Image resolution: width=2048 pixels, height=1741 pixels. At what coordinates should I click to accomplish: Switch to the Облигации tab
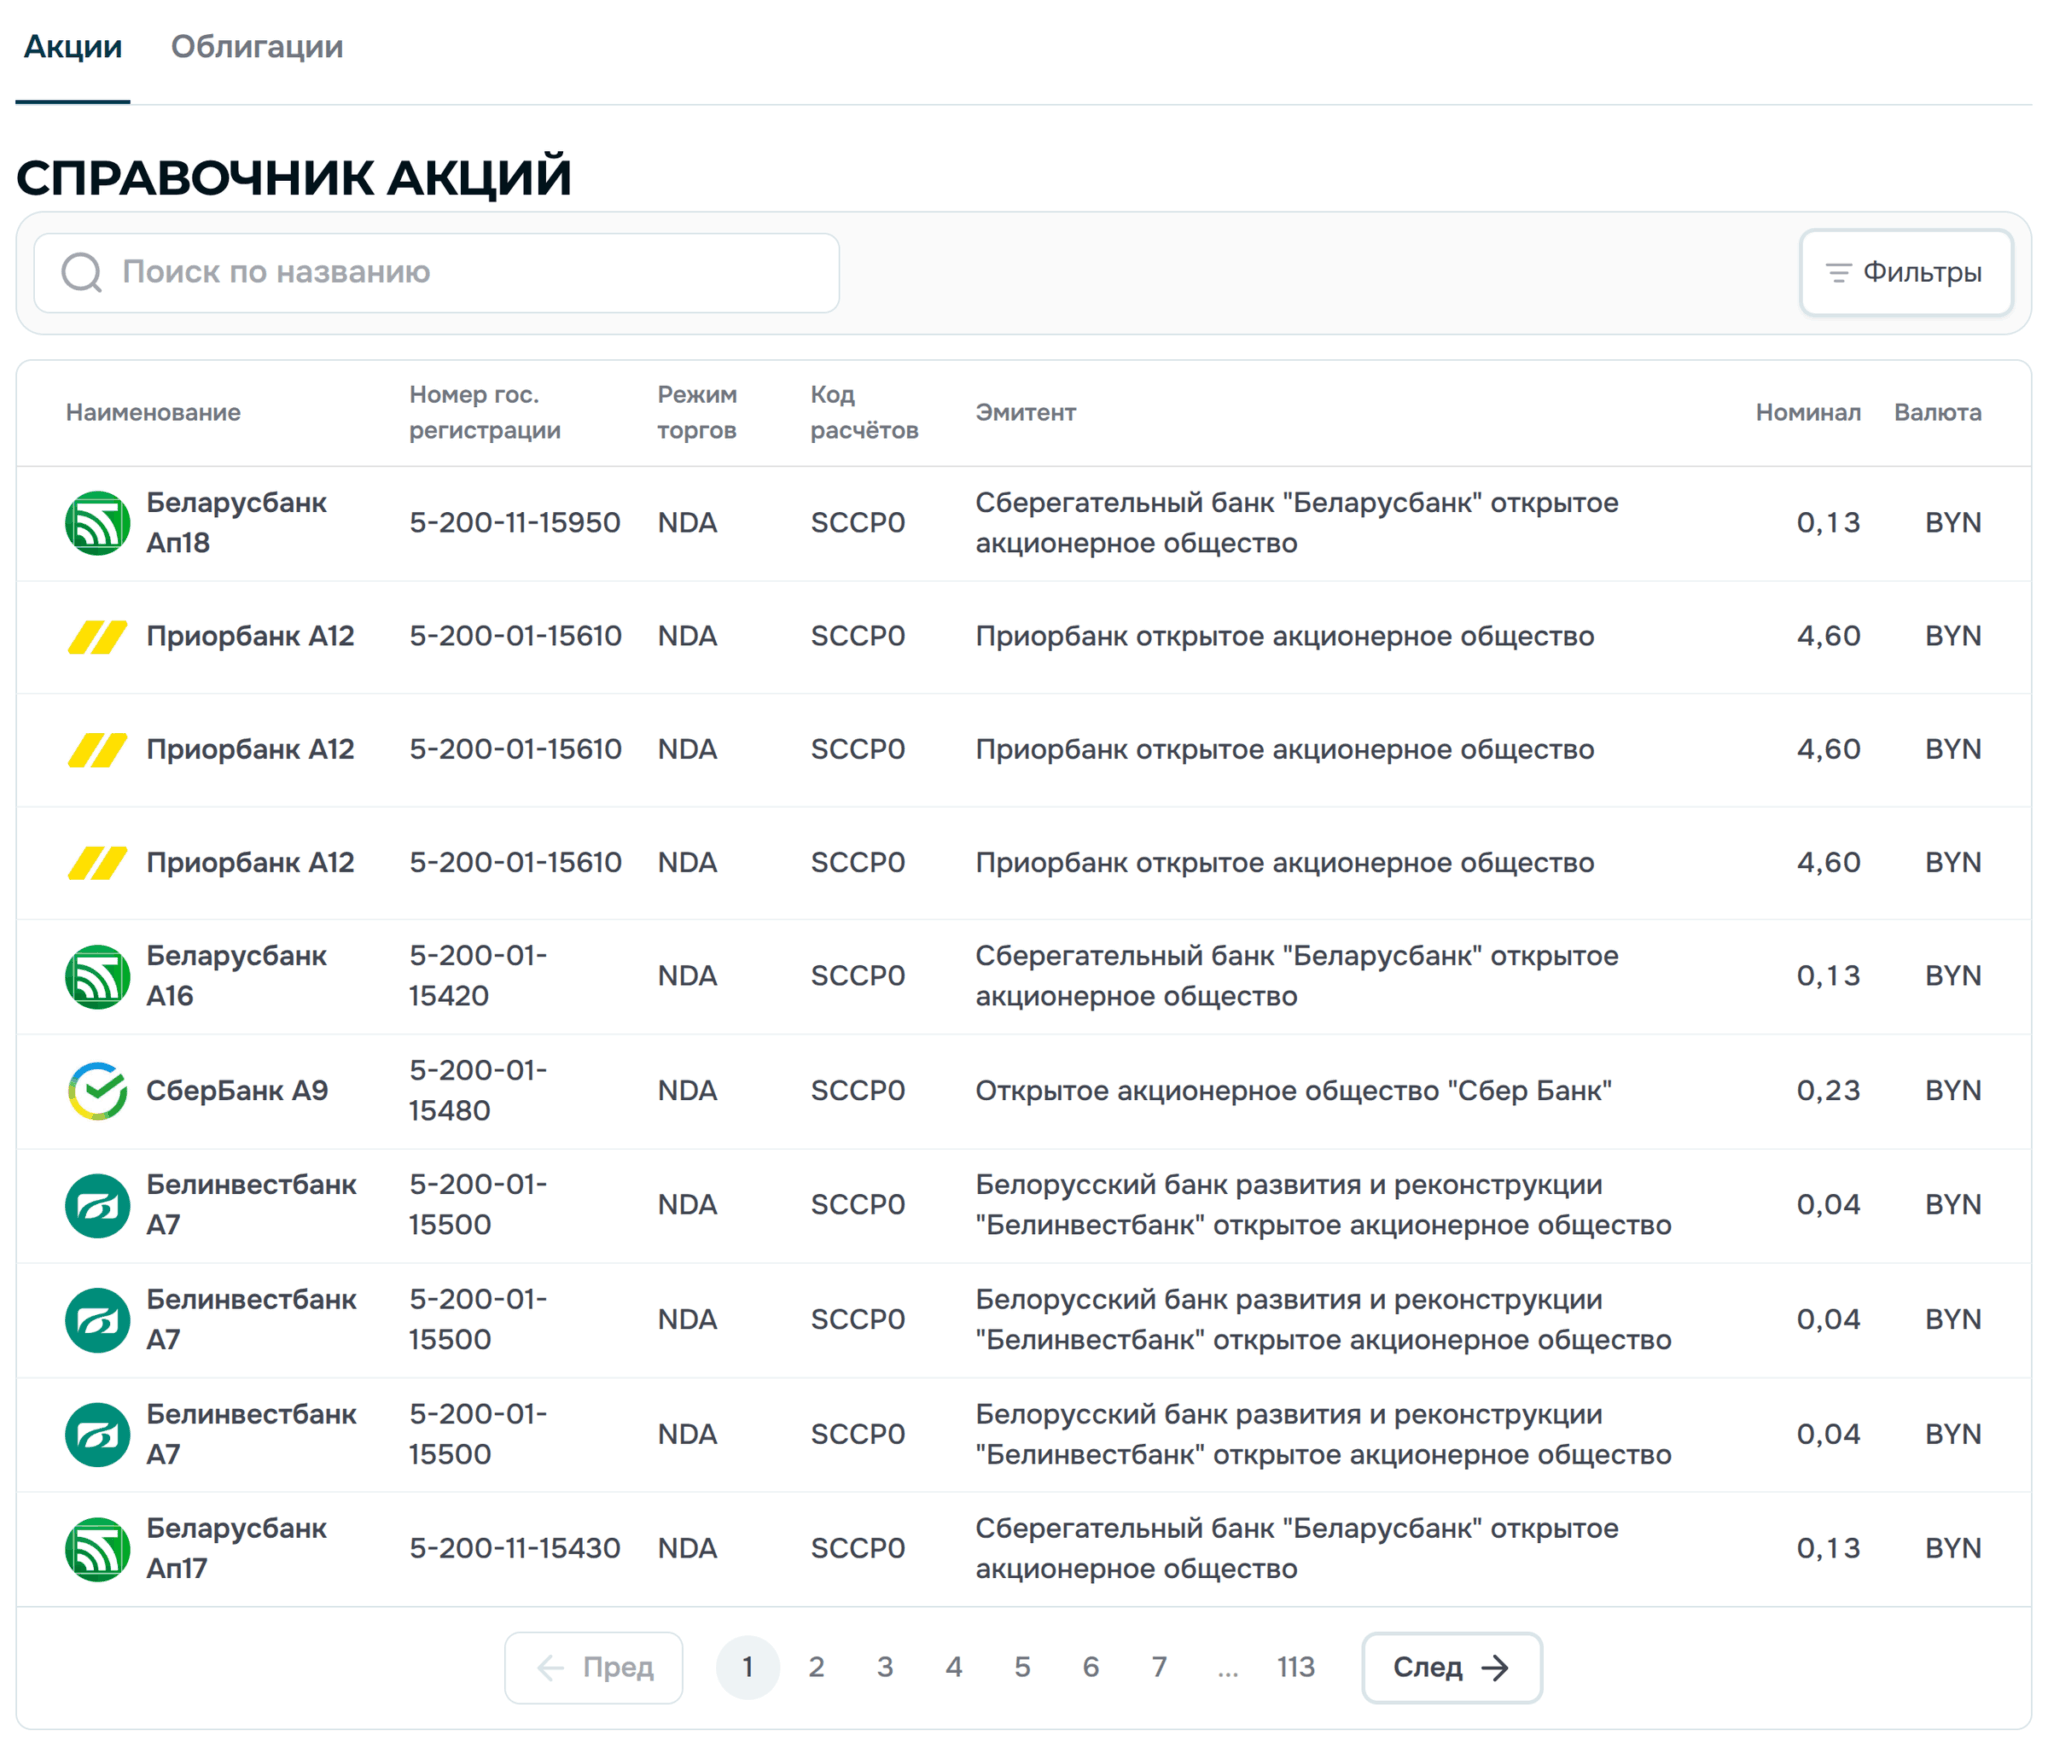(x=256, y=47)
